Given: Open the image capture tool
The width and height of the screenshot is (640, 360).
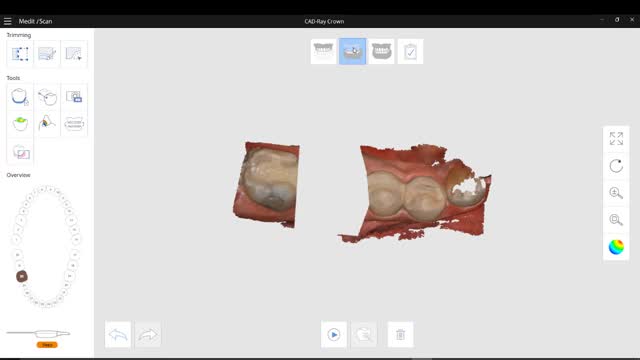Looking at the screenshot, I should click(74, 97).
